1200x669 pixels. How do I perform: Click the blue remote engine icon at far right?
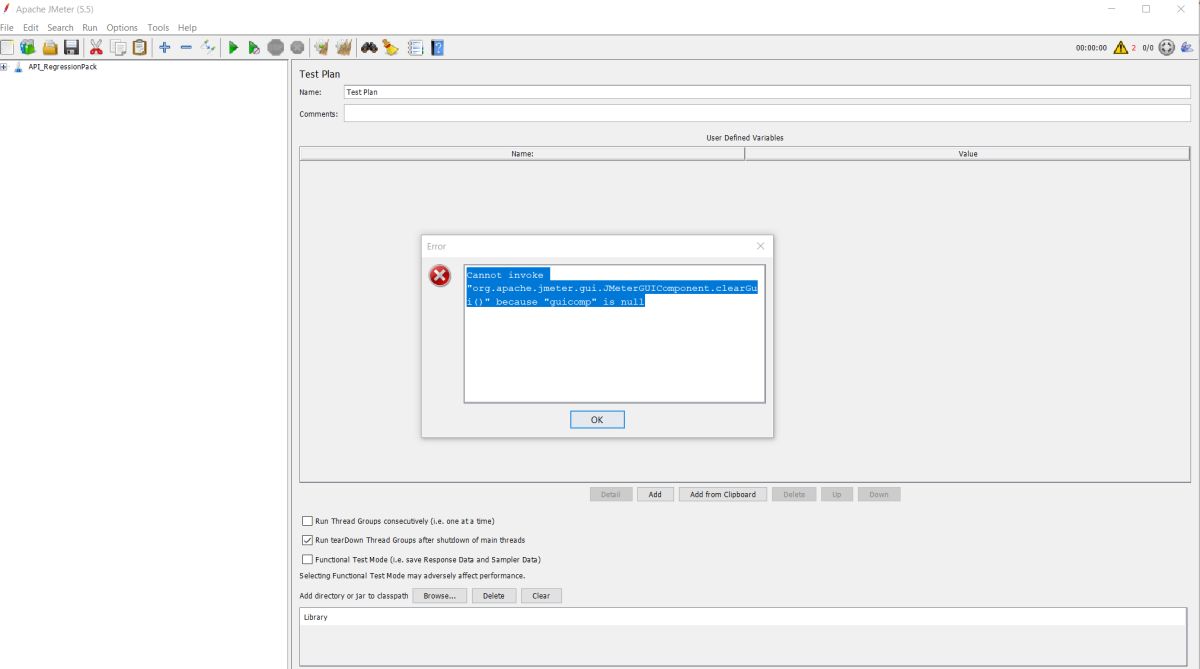[1187, 47]
